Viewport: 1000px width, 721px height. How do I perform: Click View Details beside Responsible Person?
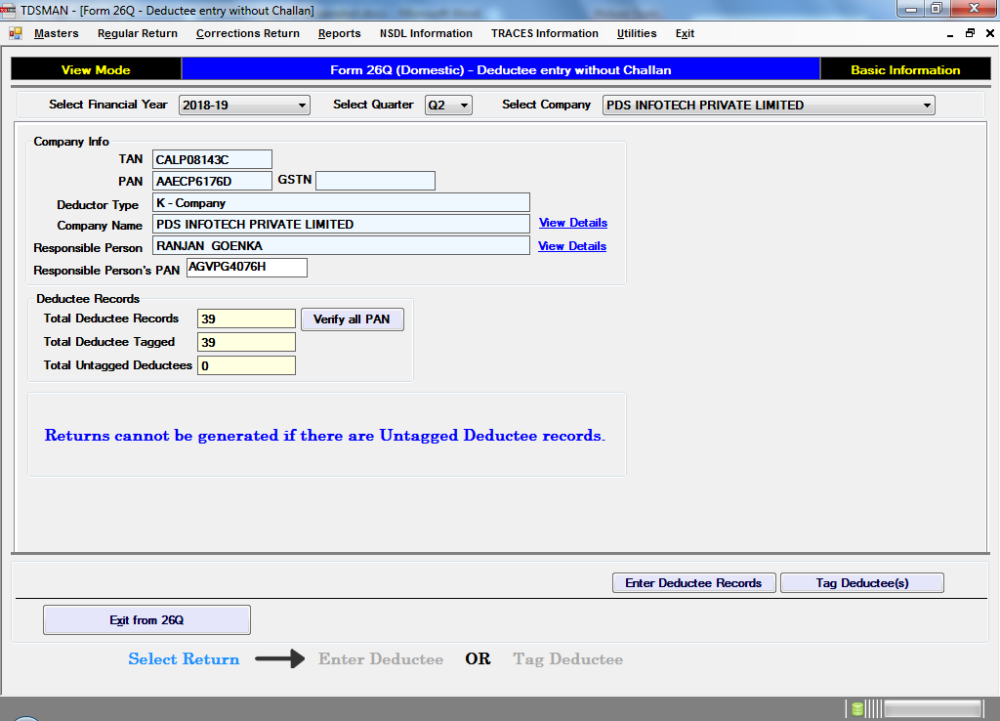pos(571,245)
